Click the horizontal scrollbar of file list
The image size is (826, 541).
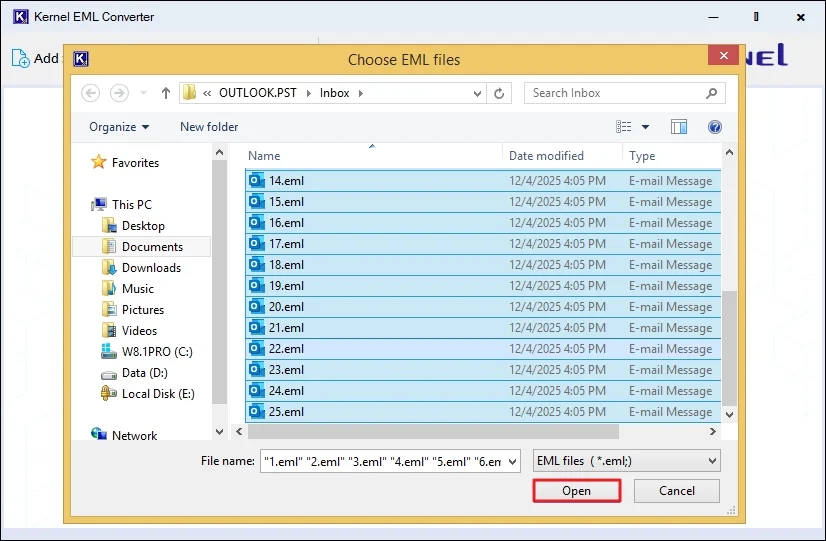pyautogui.click(x=433, y=431)
